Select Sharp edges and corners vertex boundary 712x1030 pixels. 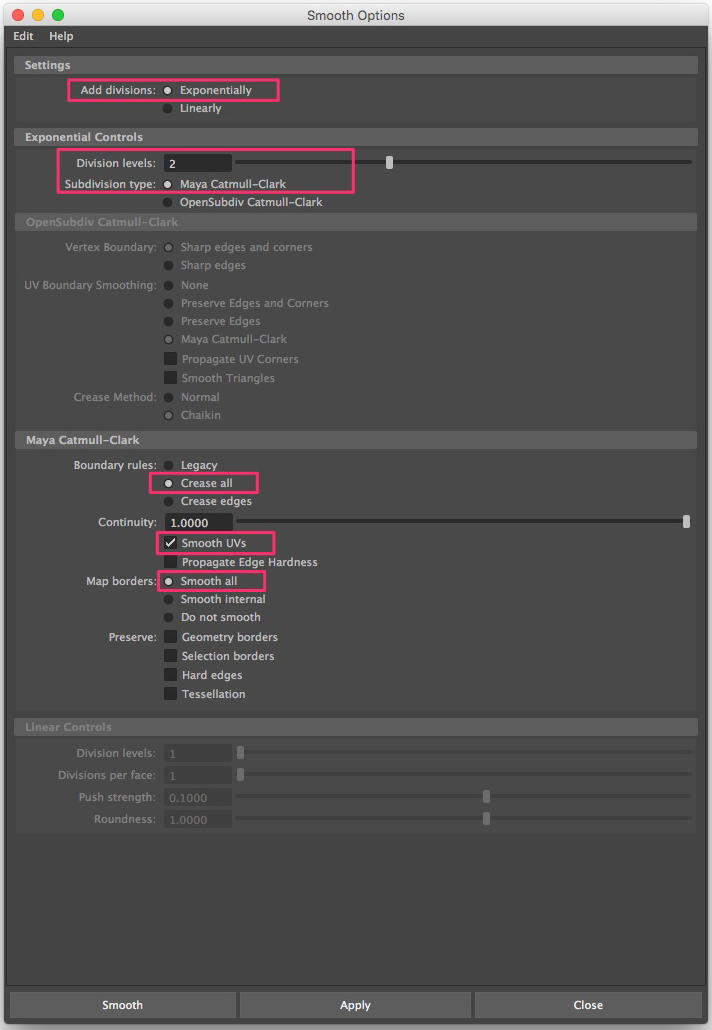coord(169,248)
